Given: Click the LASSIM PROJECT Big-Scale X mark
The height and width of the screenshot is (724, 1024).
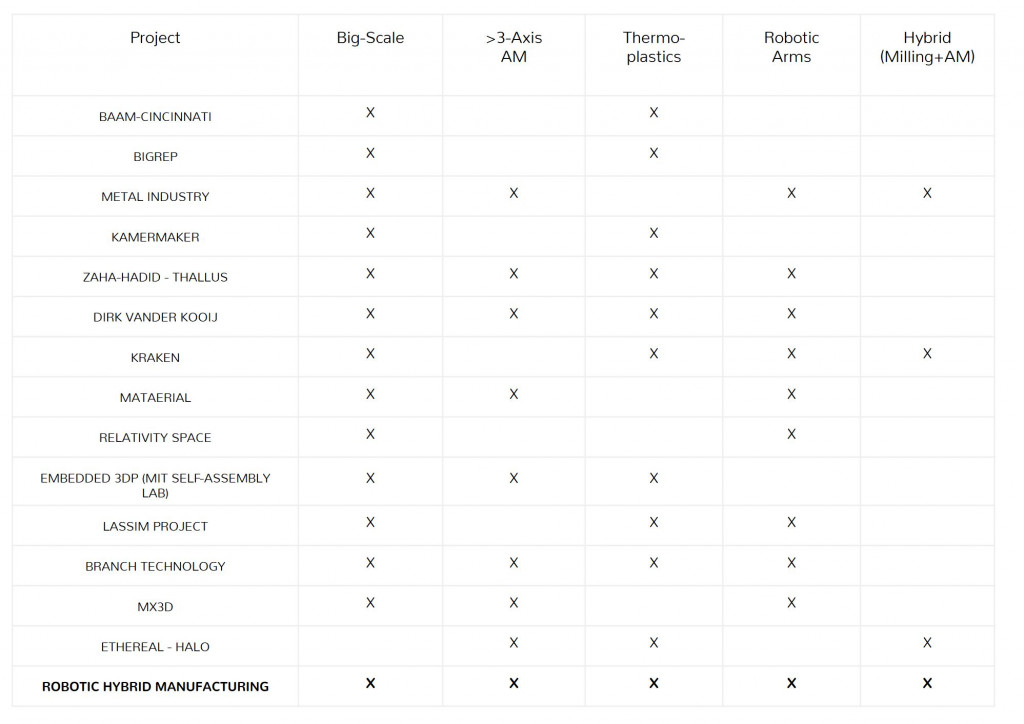Looking at the screenshot, I should [370, 522].
